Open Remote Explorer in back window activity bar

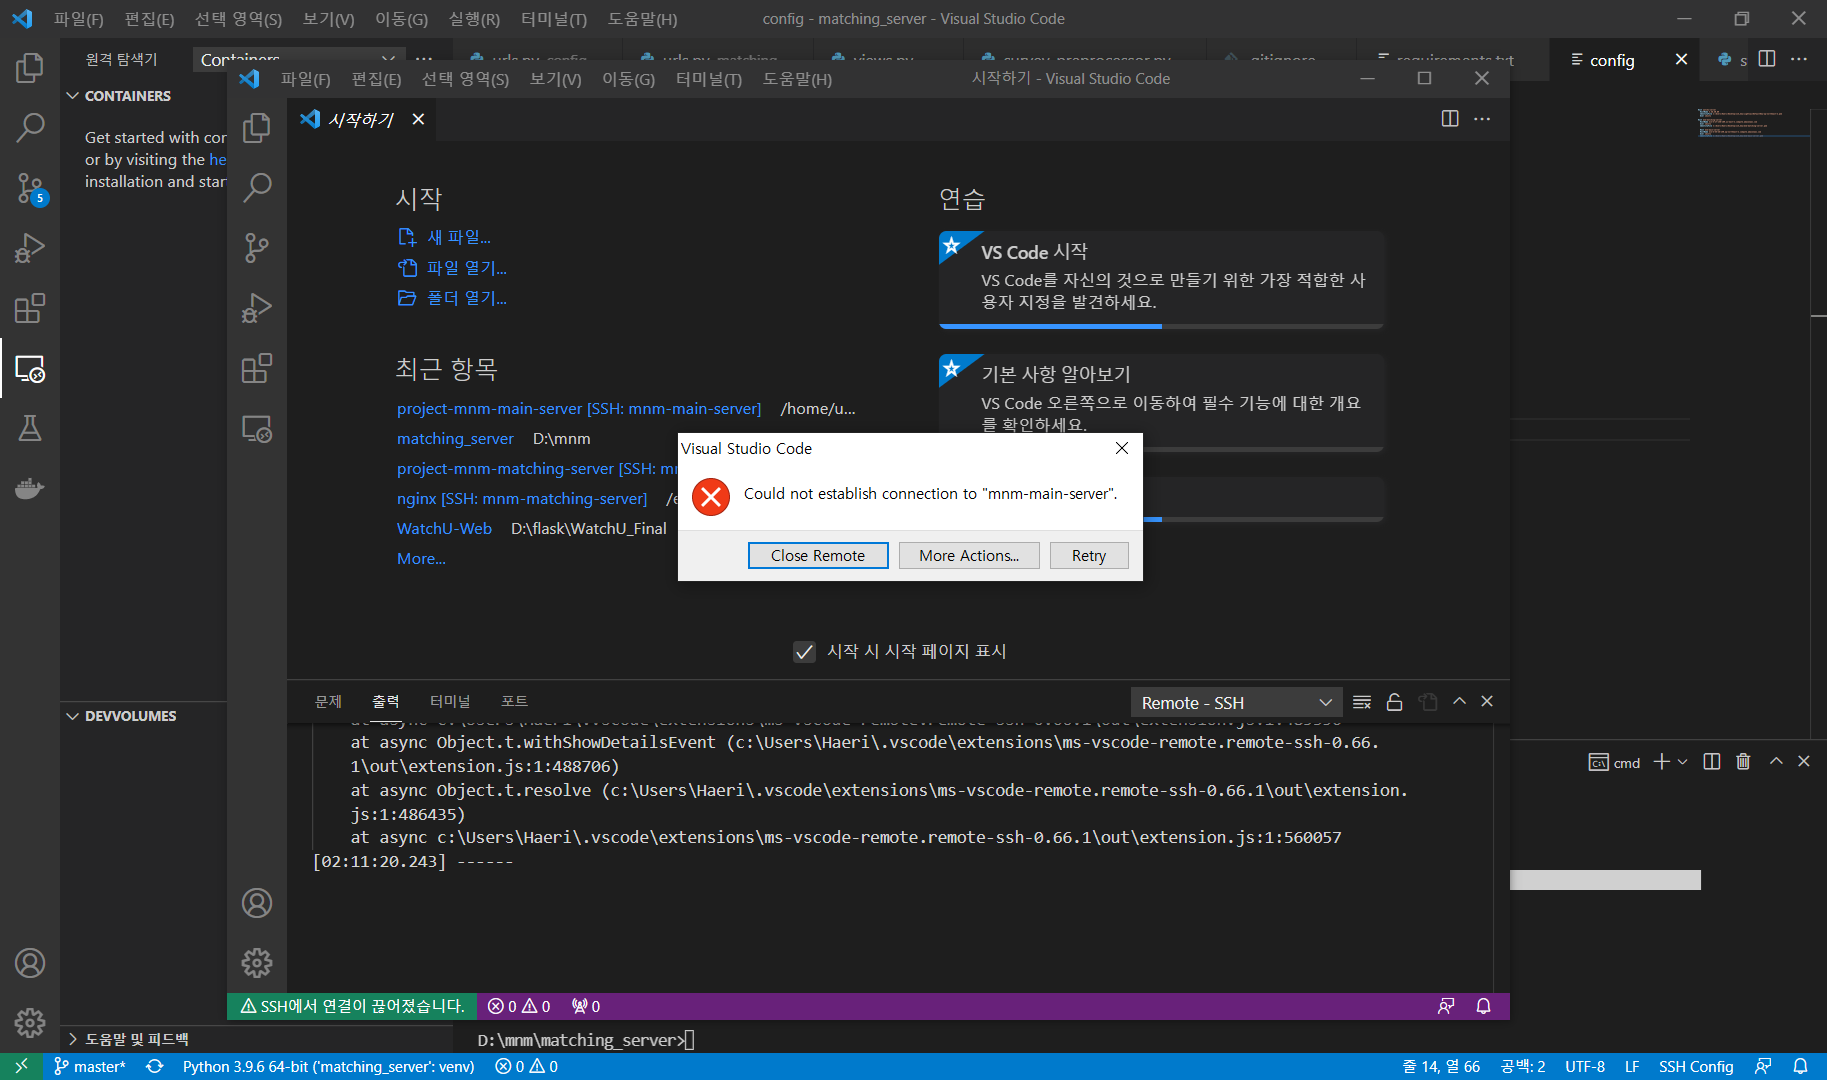pyautogui.click(x=30, y=369)
